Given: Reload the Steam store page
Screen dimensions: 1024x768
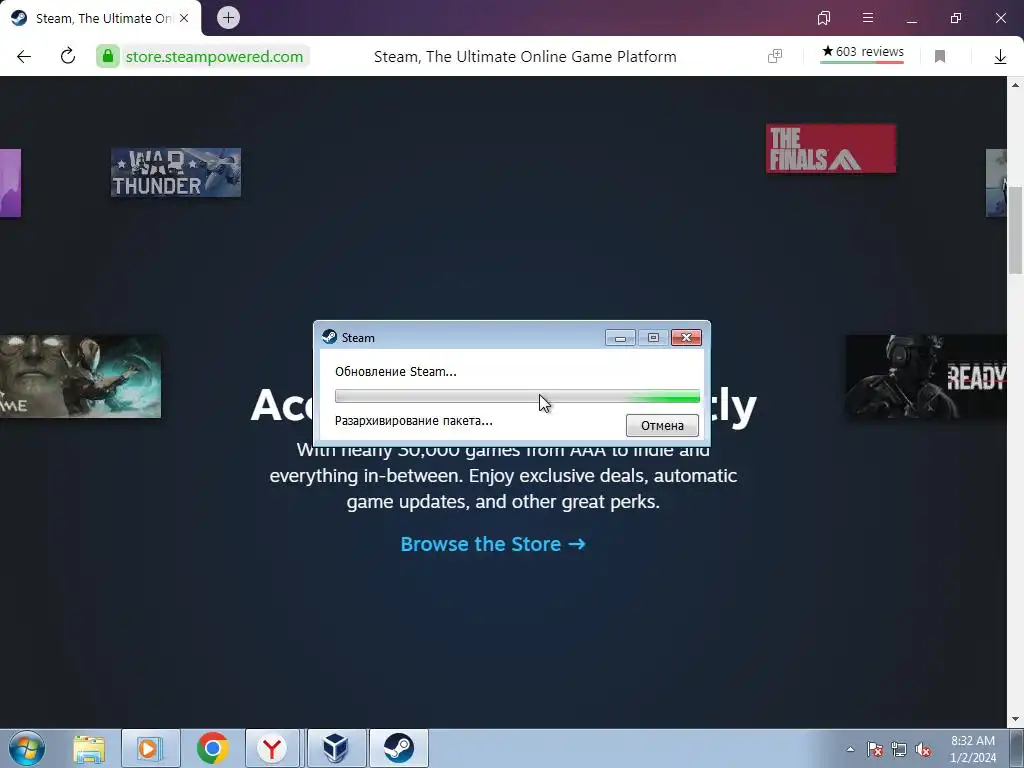Looking at the screenshot, I should [x=68, y=56].
